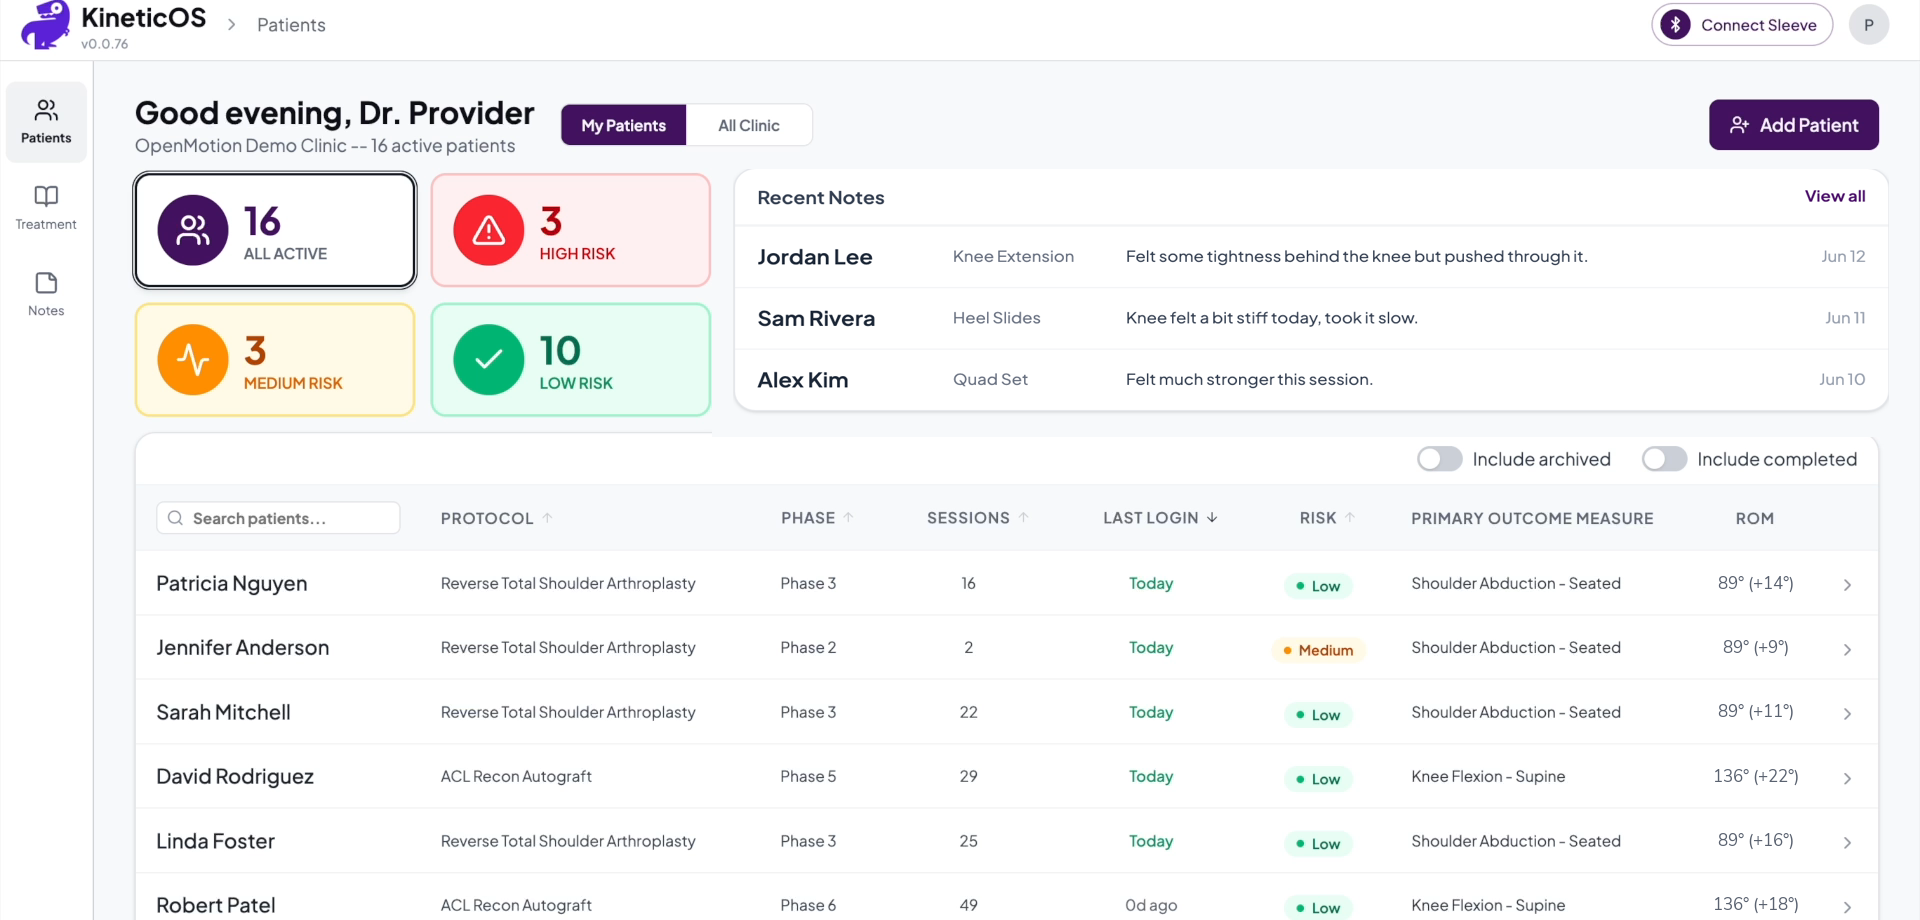
Task: Click the add-person icon in Add Patient
Action: click(1740, 125)
